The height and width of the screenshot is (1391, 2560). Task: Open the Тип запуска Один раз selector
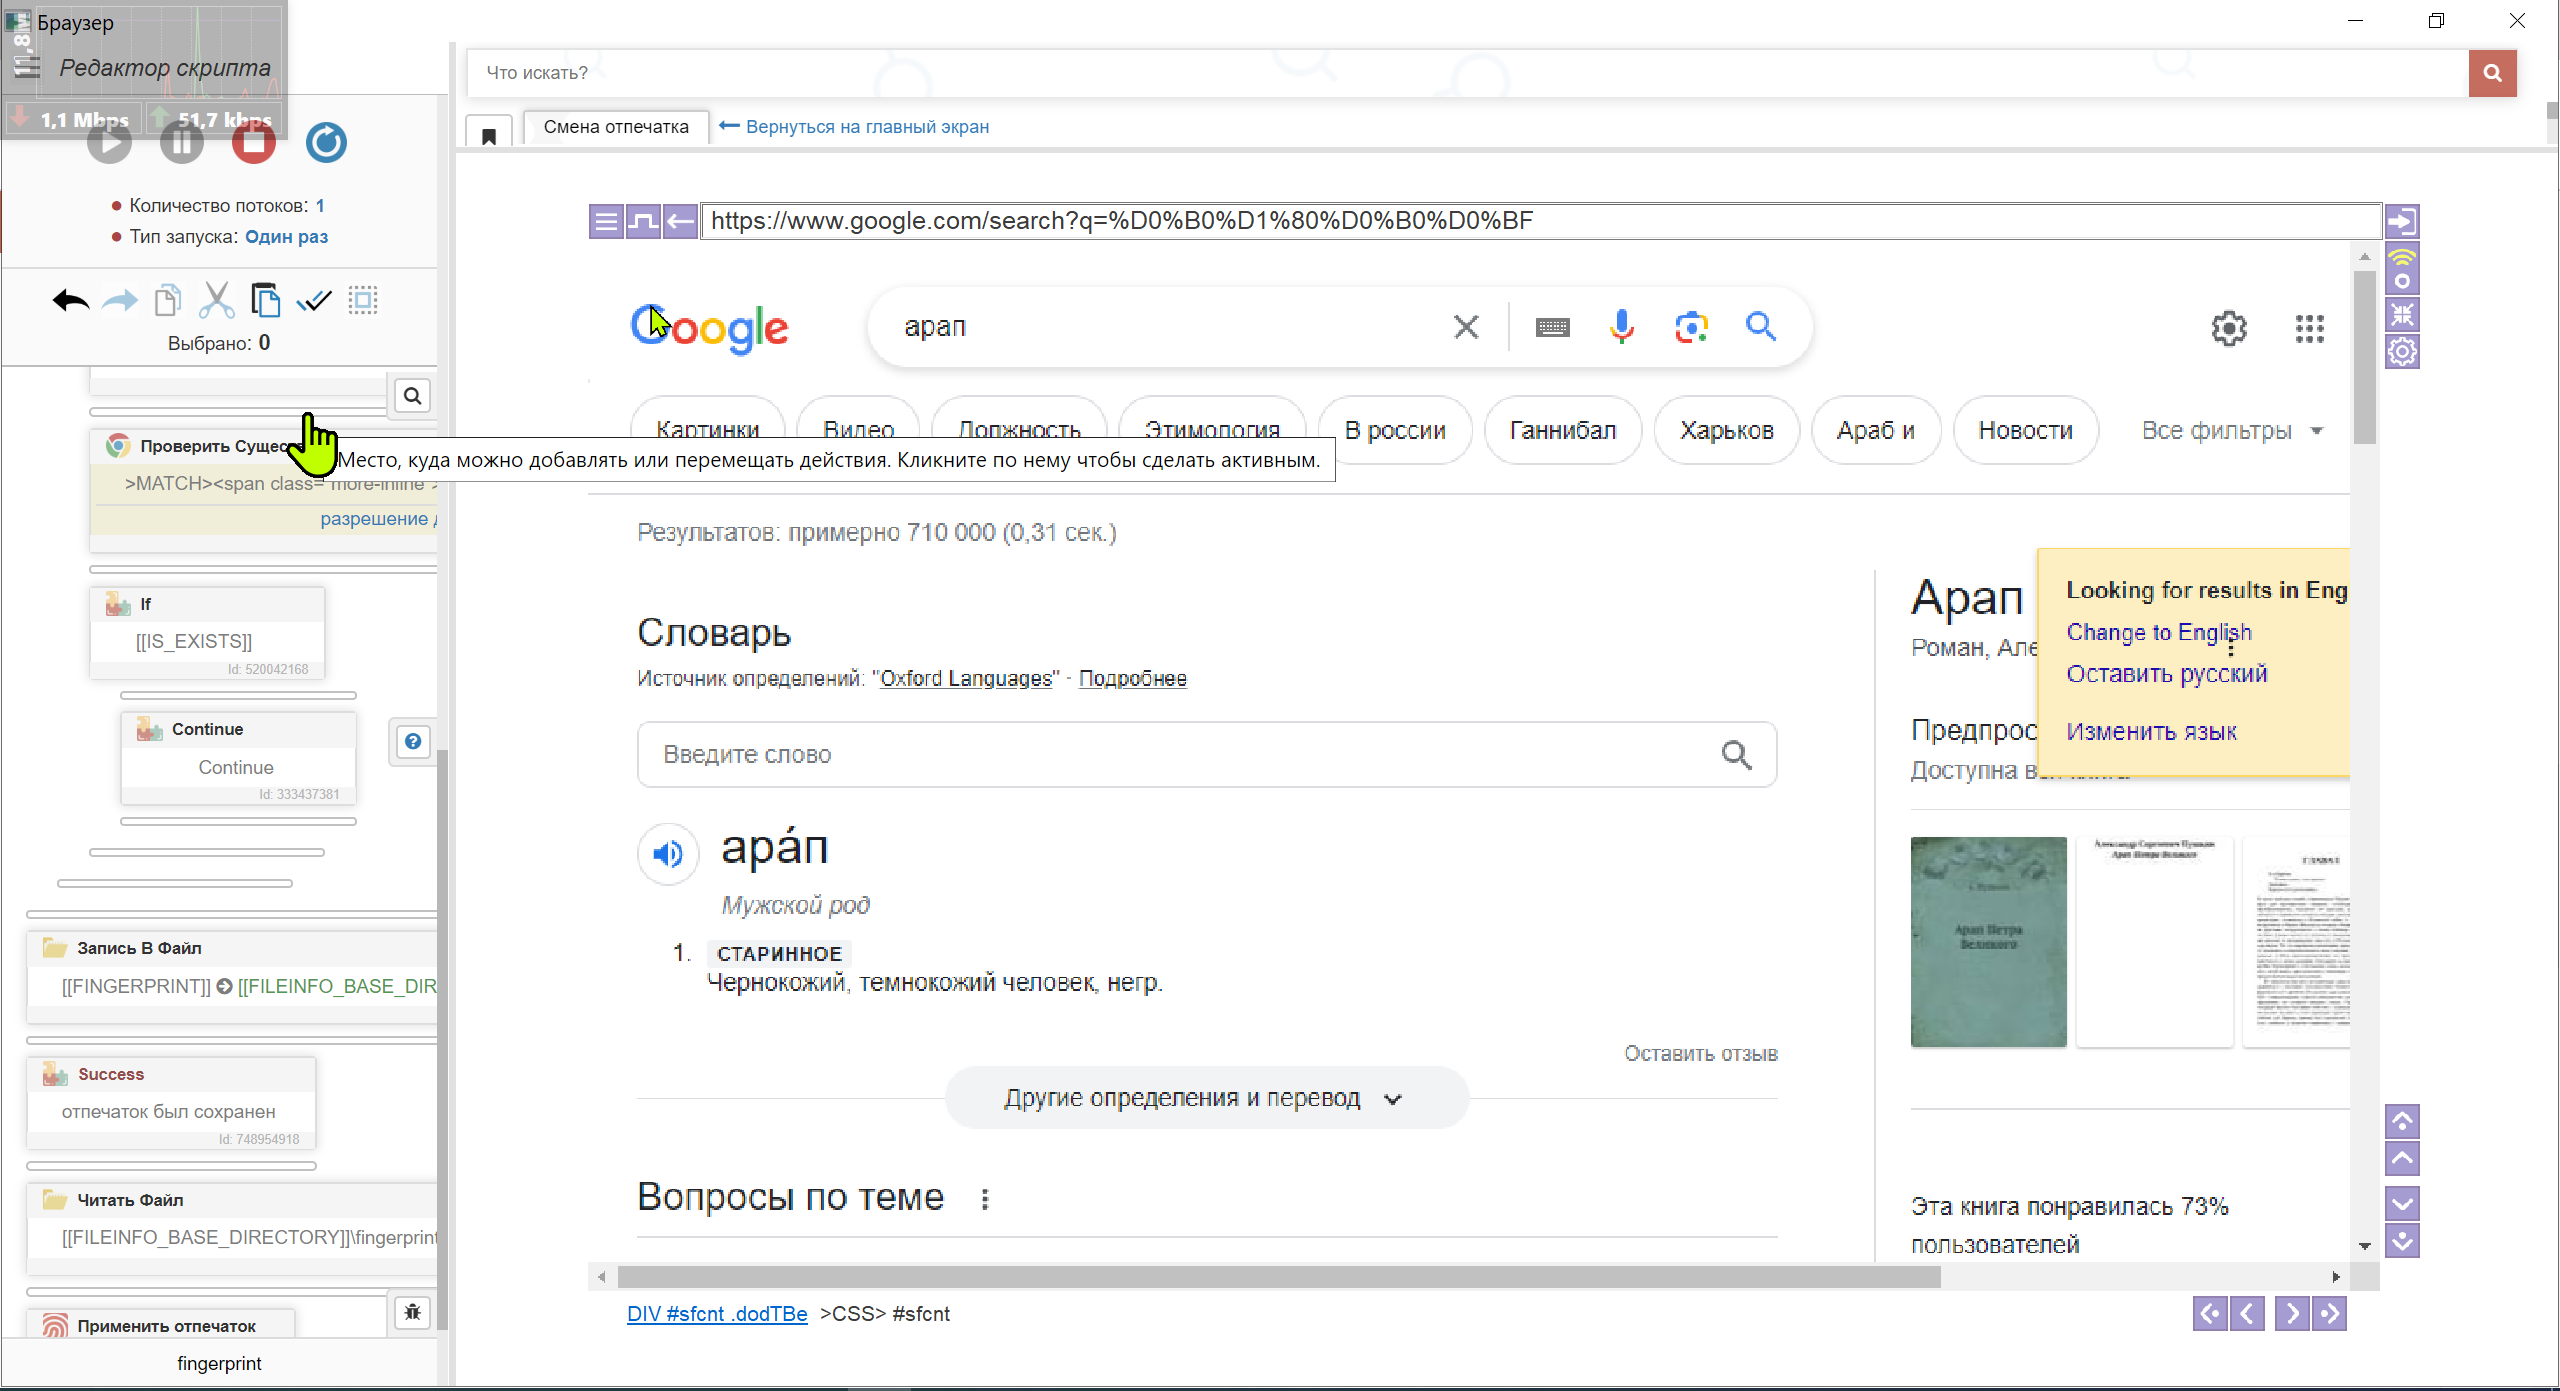286,237
